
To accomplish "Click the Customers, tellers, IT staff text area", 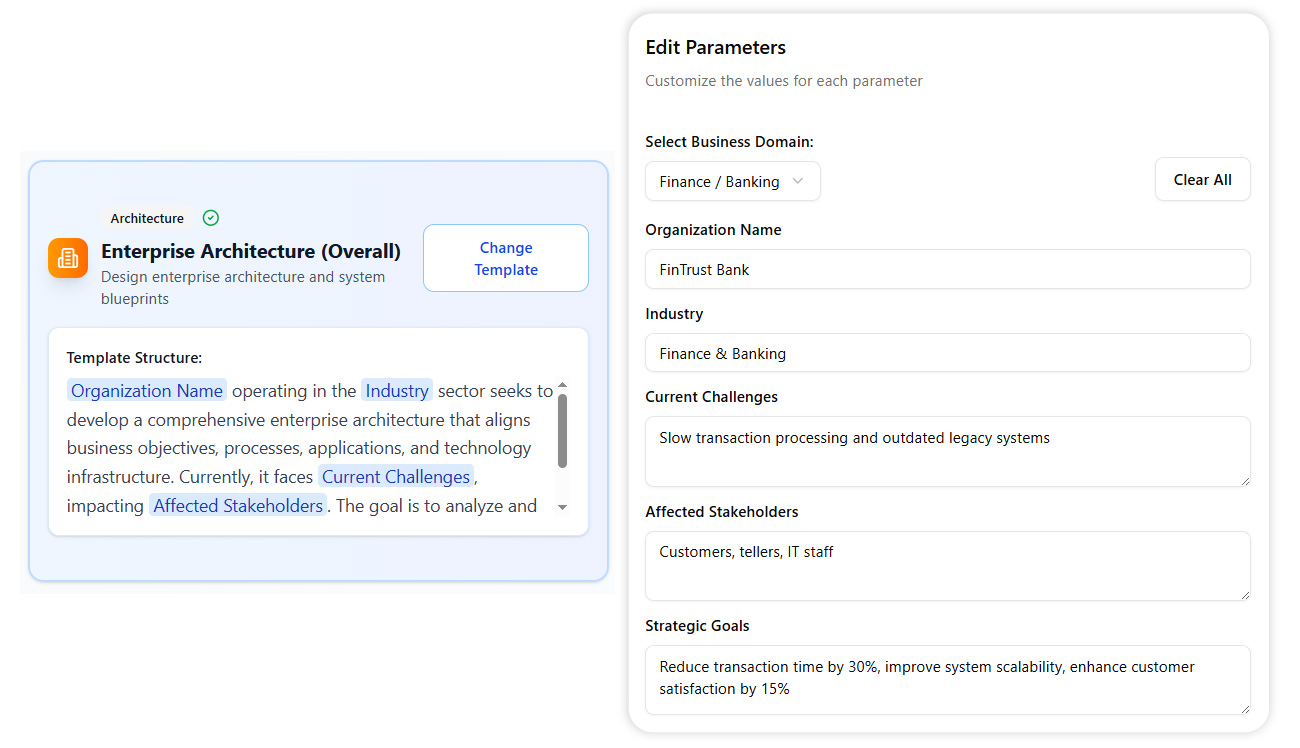I will point(947,566).
